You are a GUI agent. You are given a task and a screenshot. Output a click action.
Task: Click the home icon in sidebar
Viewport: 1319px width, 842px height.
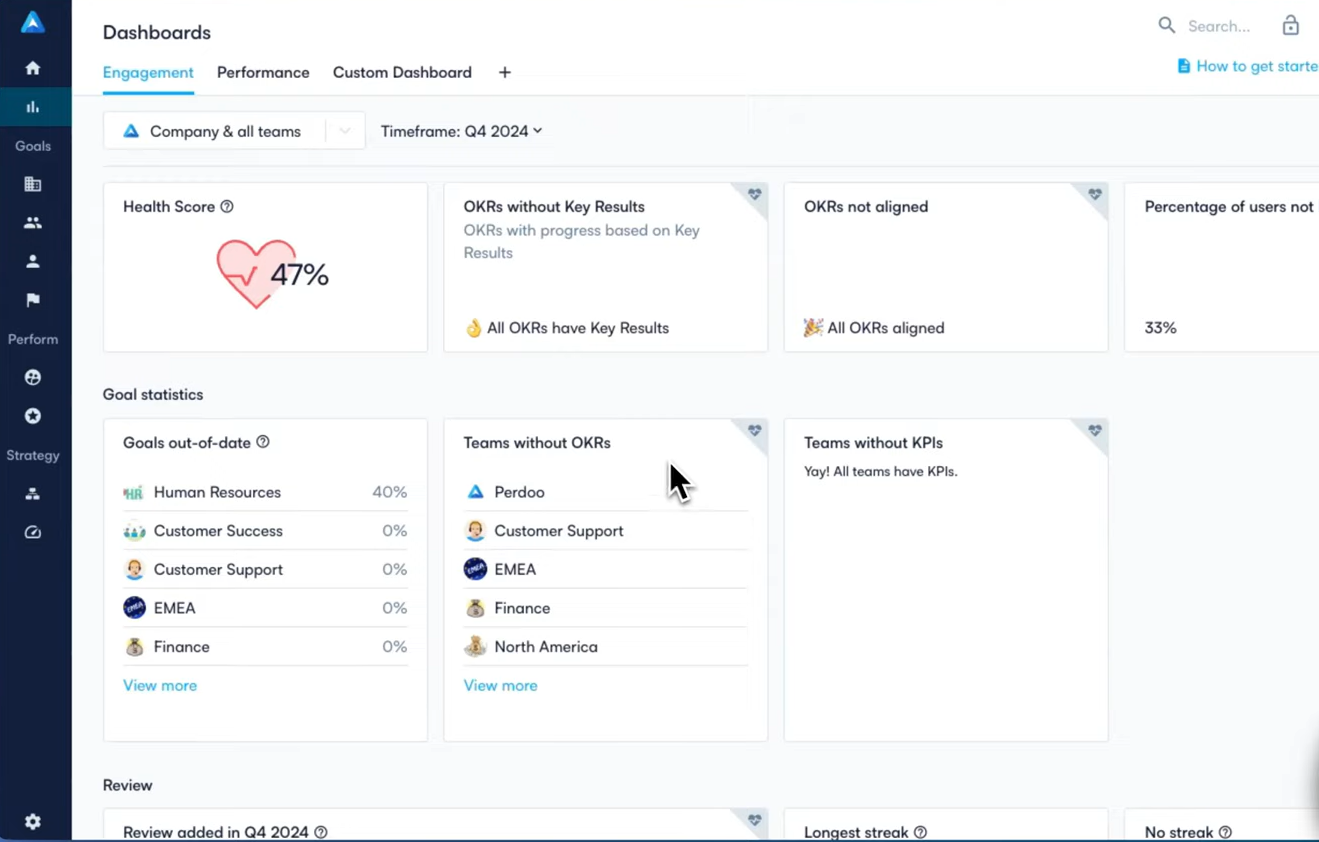(x=33, y=68)
